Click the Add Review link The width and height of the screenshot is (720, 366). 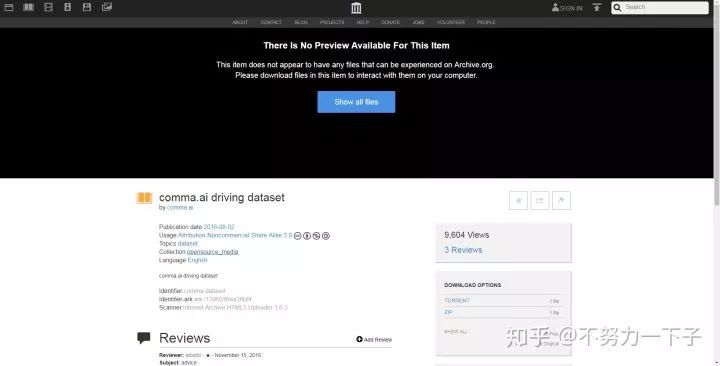(374, 339)
